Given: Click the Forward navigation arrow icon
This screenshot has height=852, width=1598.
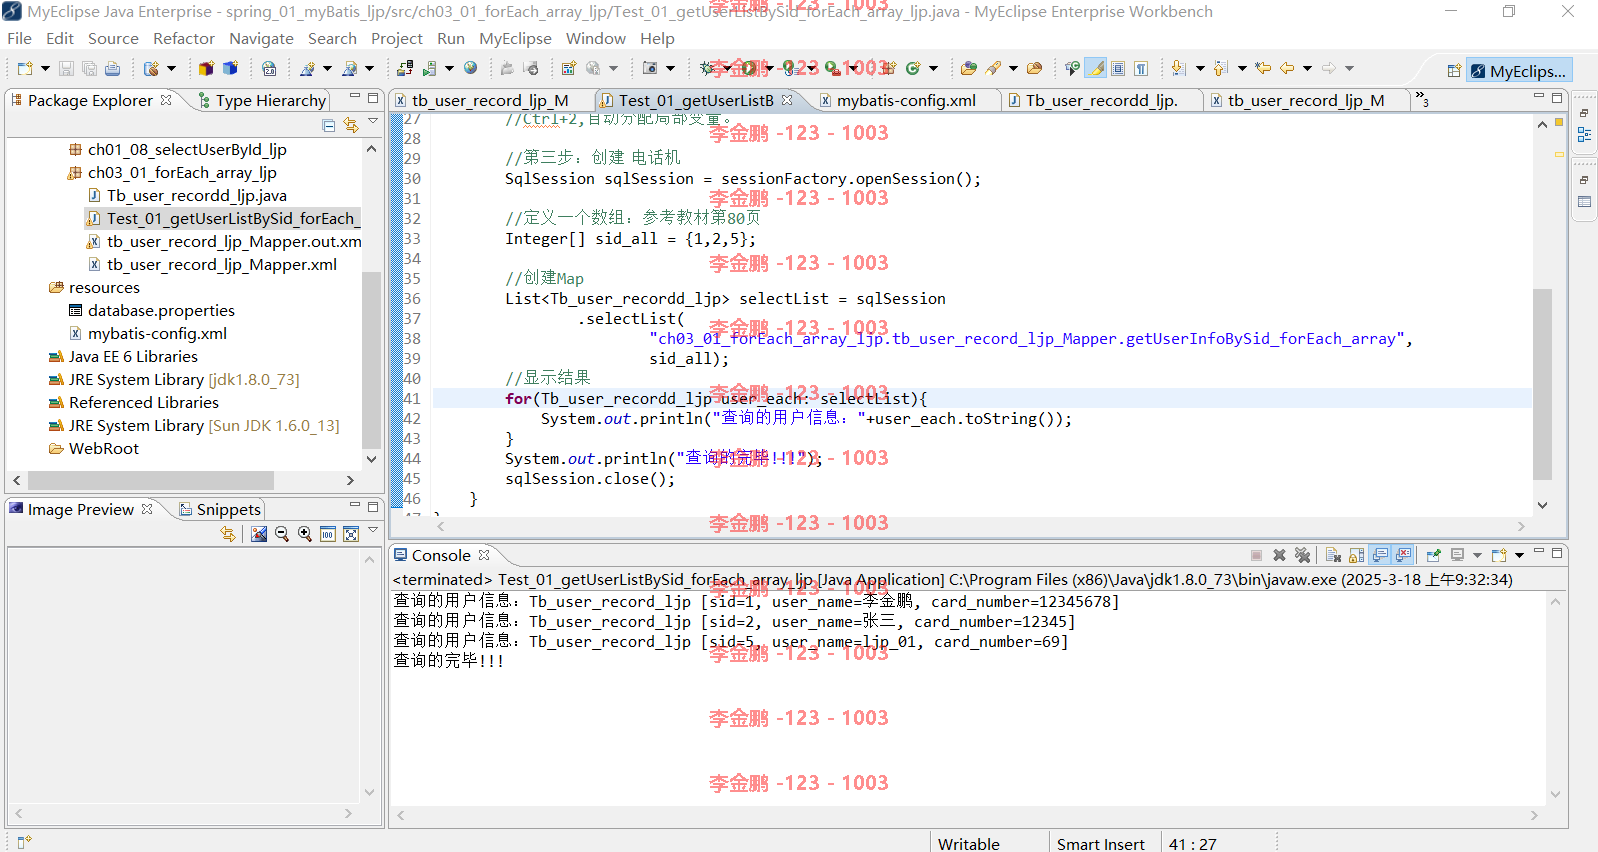Looking at the screenshot, I should [x=1329, y=68].
